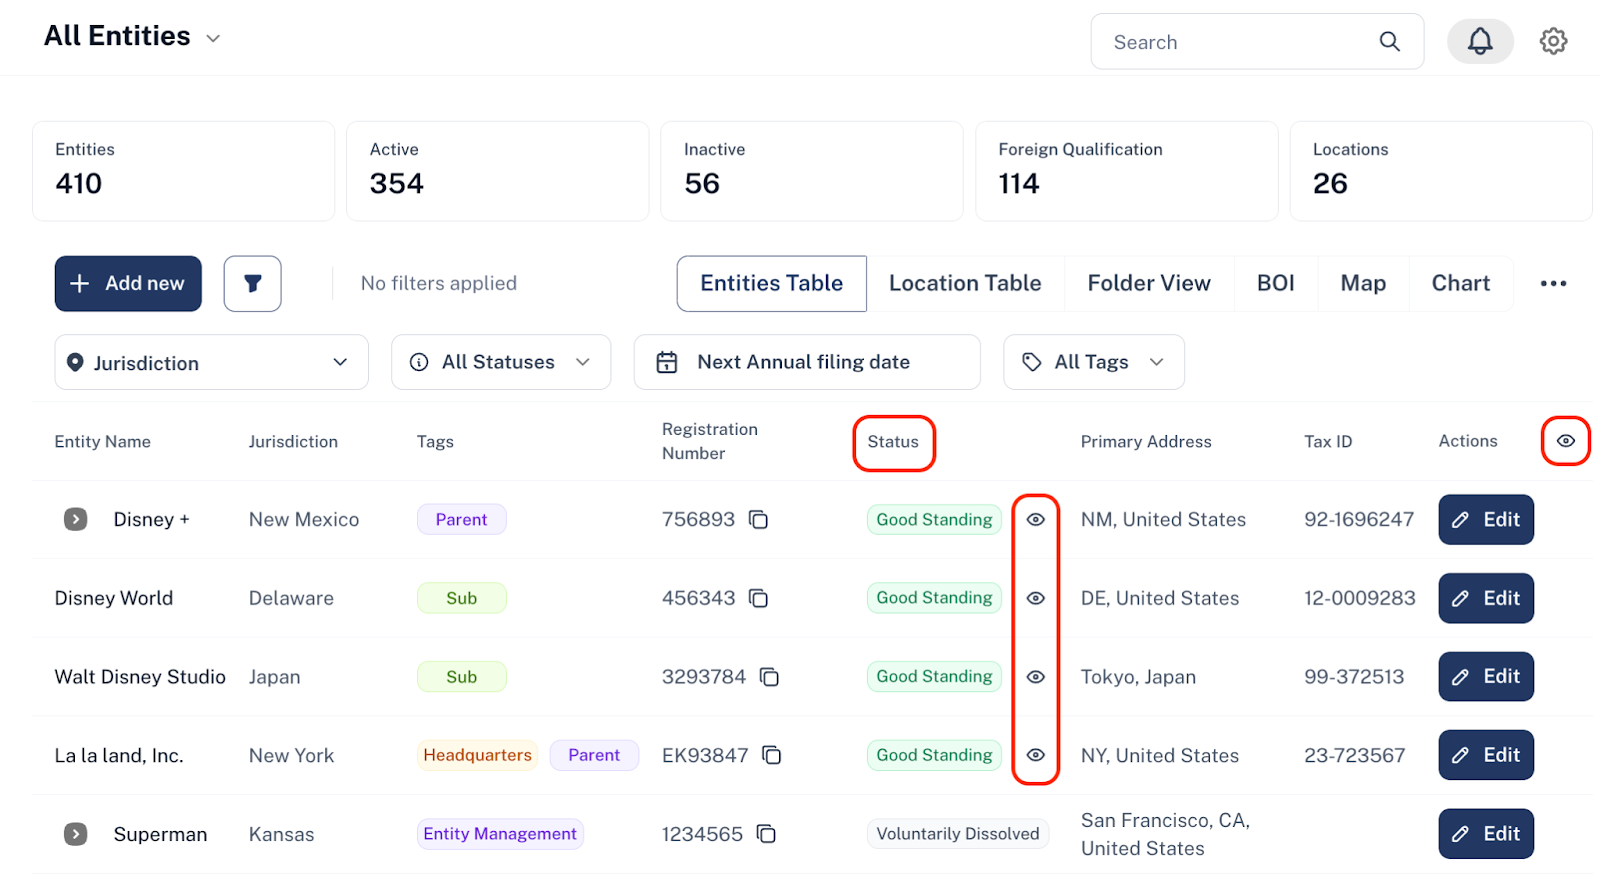Image resolution: width=1600 pixels, height=881 pixels.
Task: Open the three-dot more views menu
Action: pos(1553,284)
